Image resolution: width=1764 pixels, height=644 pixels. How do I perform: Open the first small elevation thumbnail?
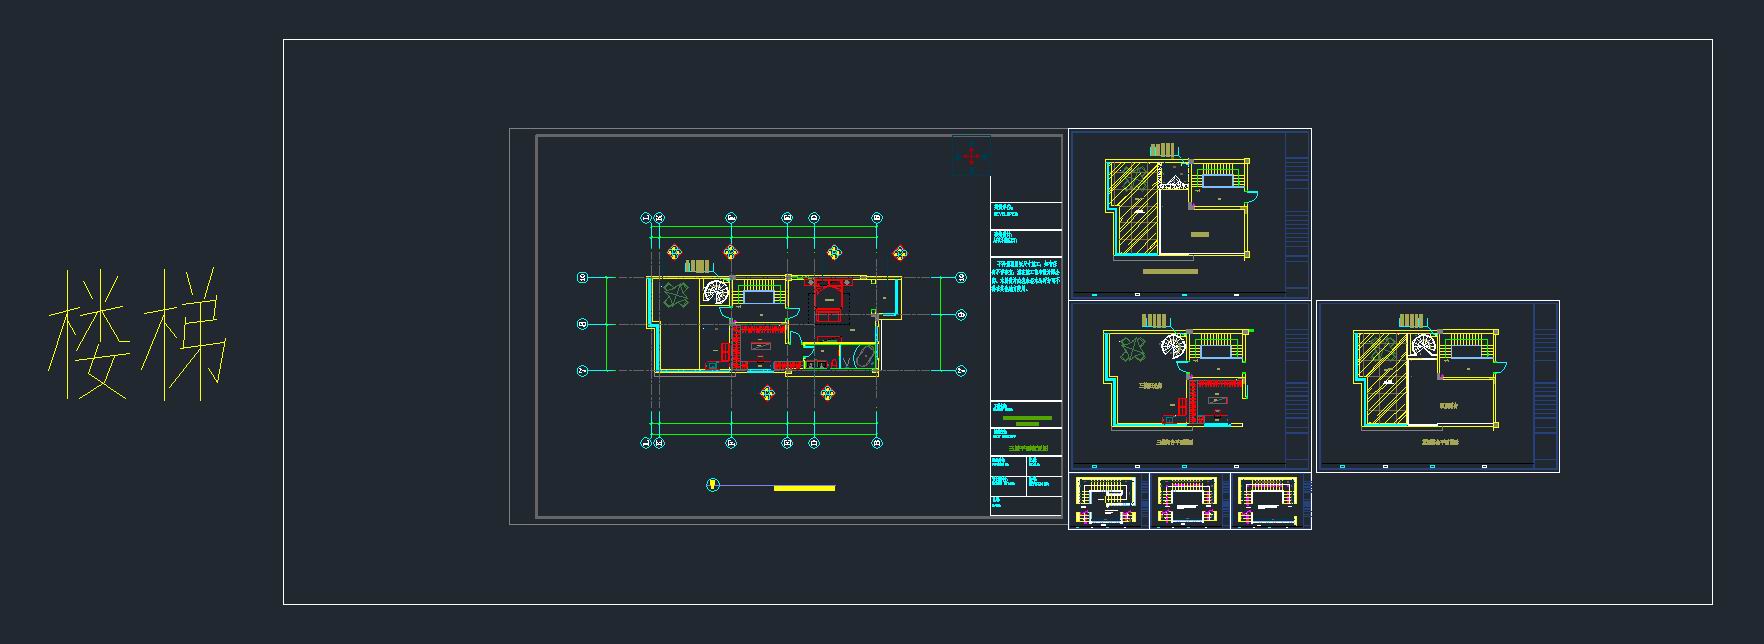(1109, 501)
